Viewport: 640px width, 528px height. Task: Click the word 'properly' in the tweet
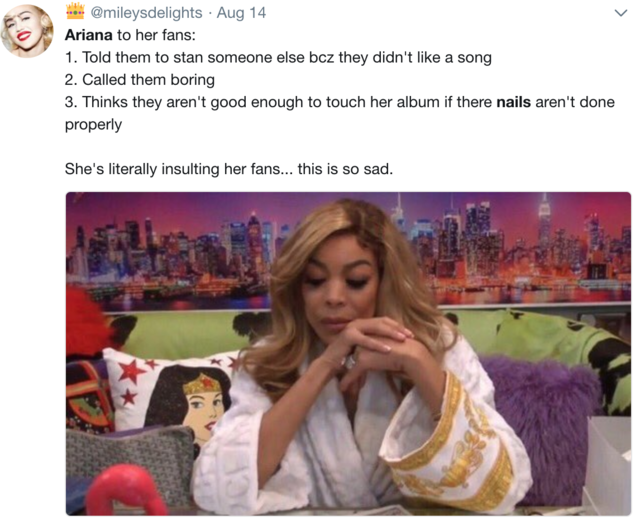coord(93,124)
